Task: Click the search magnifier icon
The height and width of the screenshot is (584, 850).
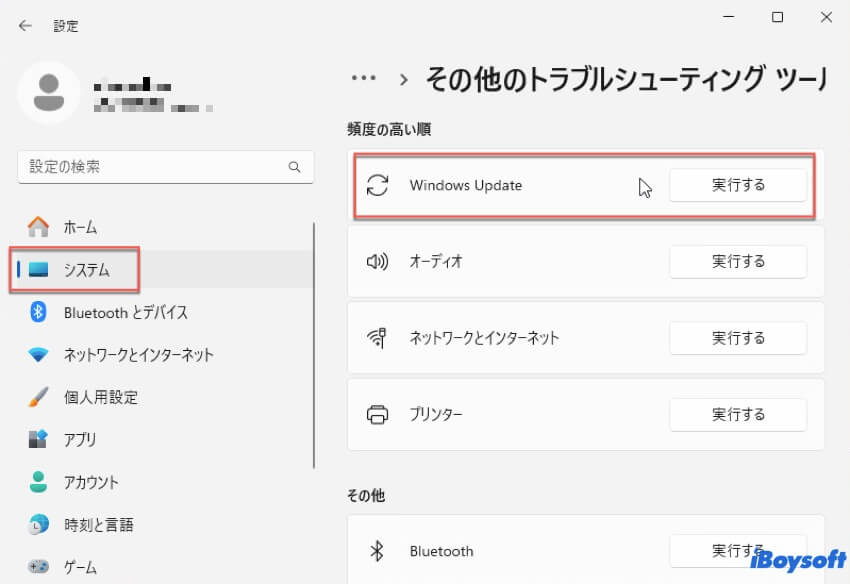Action: (294, 167)
